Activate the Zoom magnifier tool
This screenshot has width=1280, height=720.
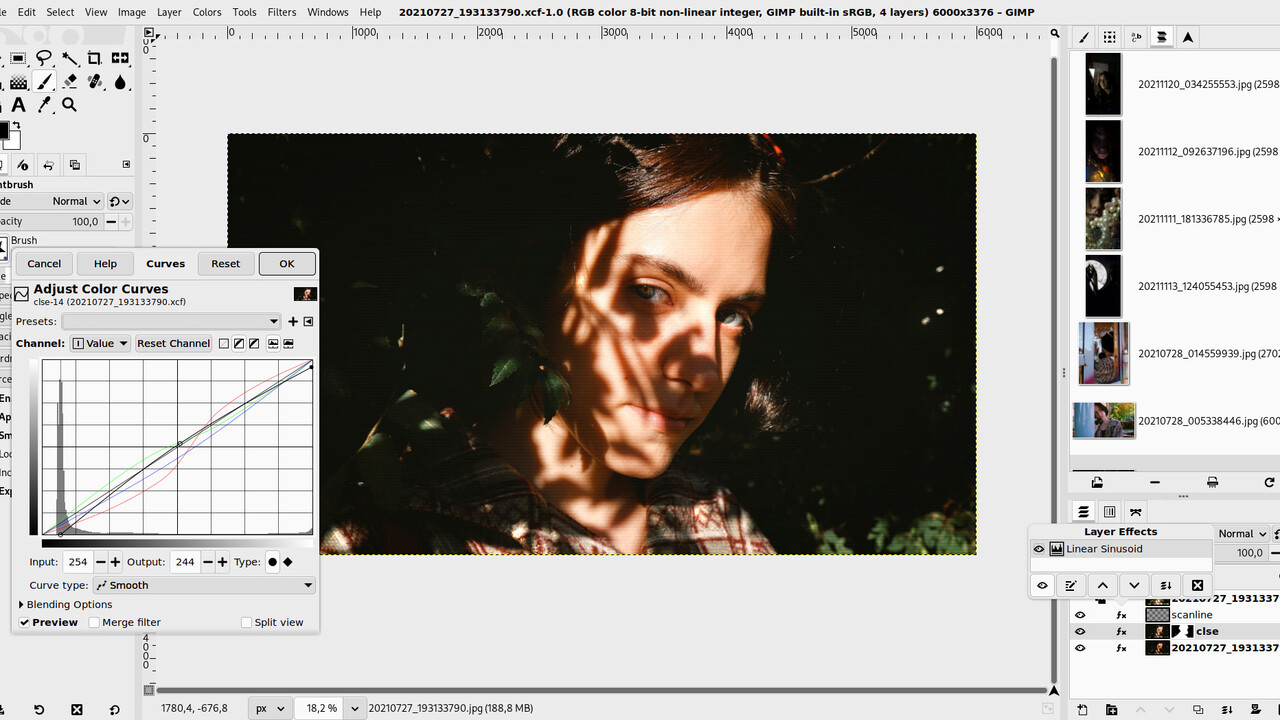pos(70,105)
